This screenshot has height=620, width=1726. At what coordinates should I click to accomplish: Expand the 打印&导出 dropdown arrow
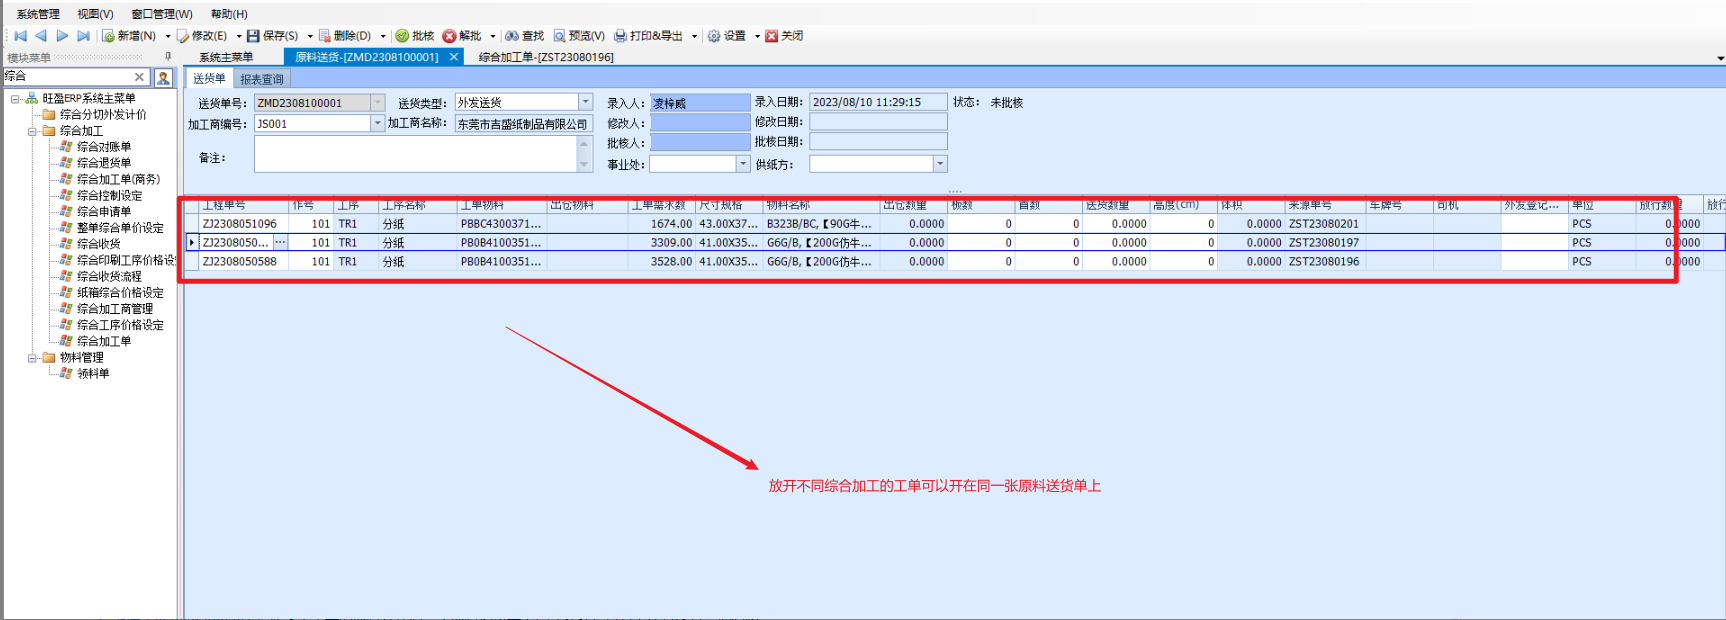tap(694, 36)
